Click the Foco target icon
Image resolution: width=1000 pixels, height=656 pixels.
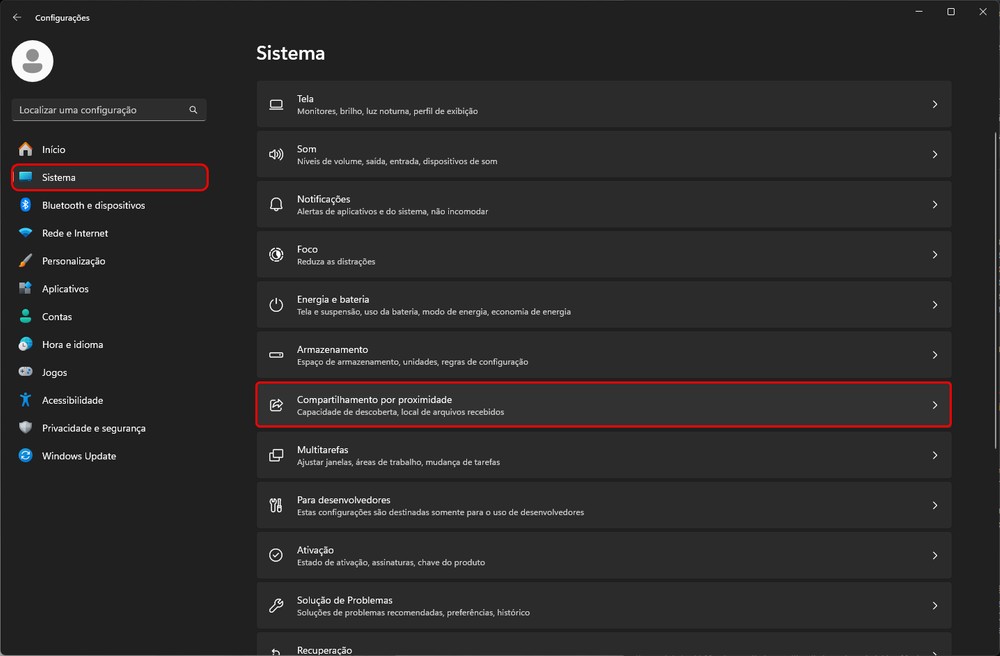[277, 255]
